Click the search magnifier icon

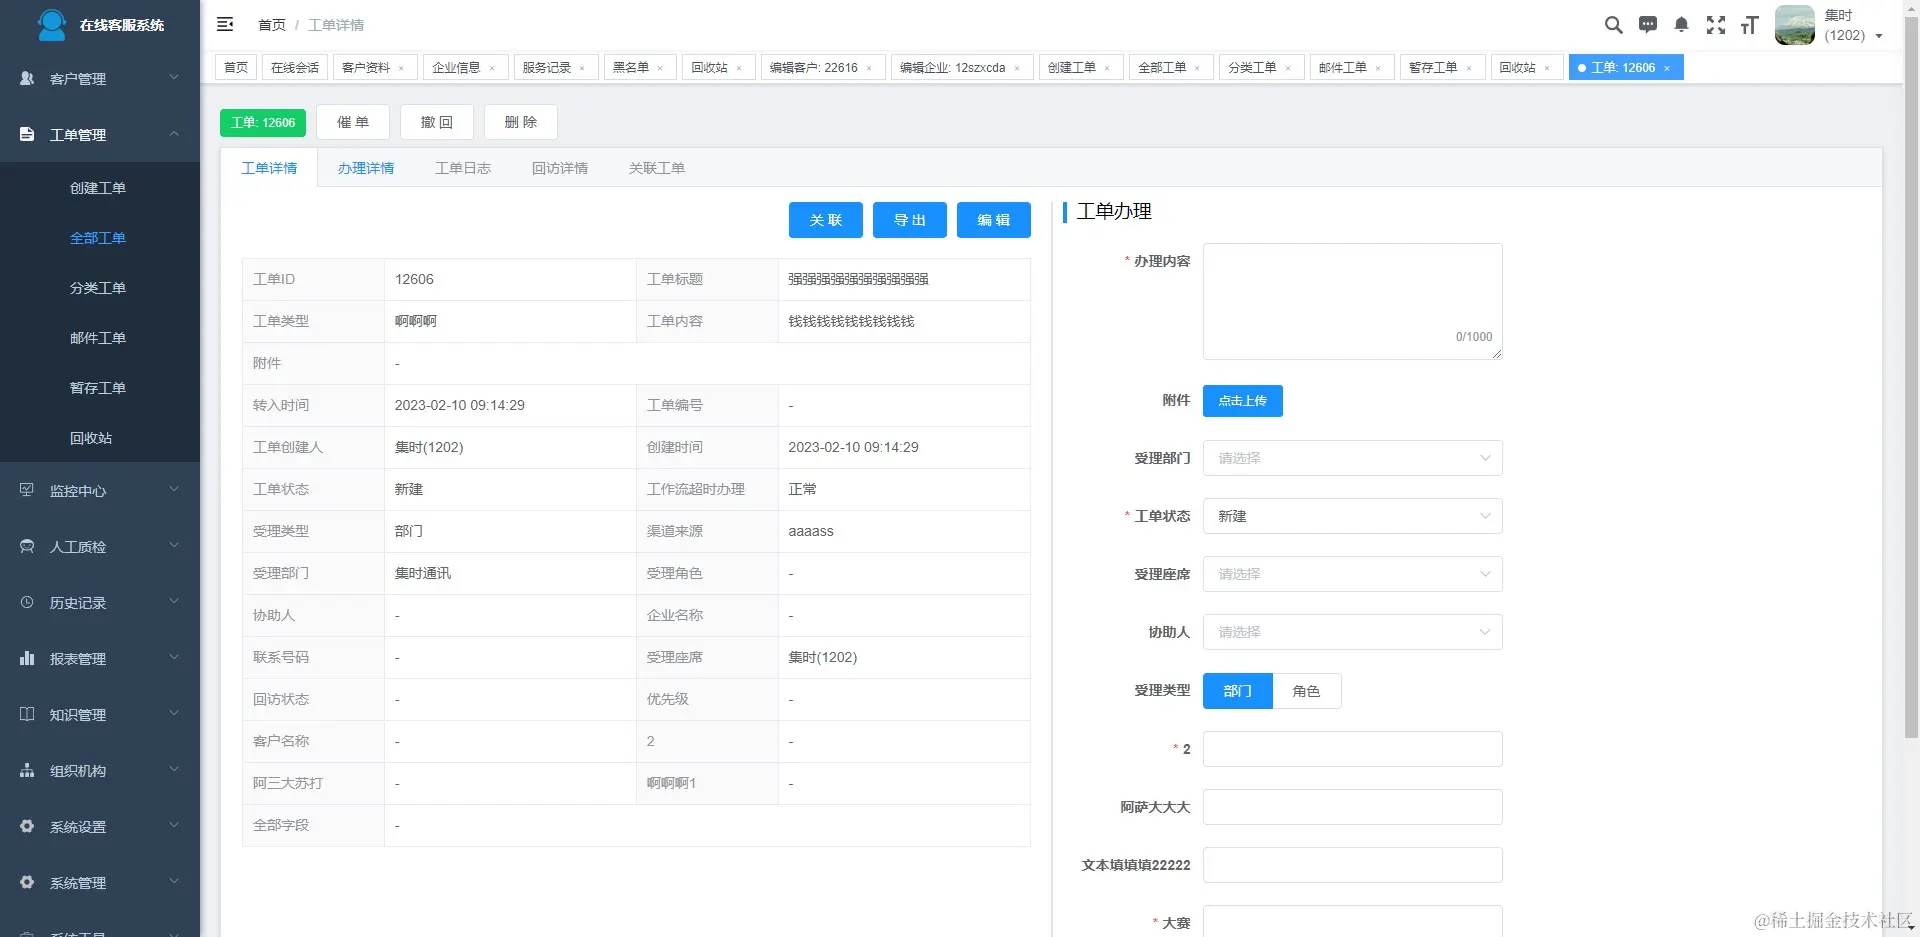click(x=1613, y=25)
